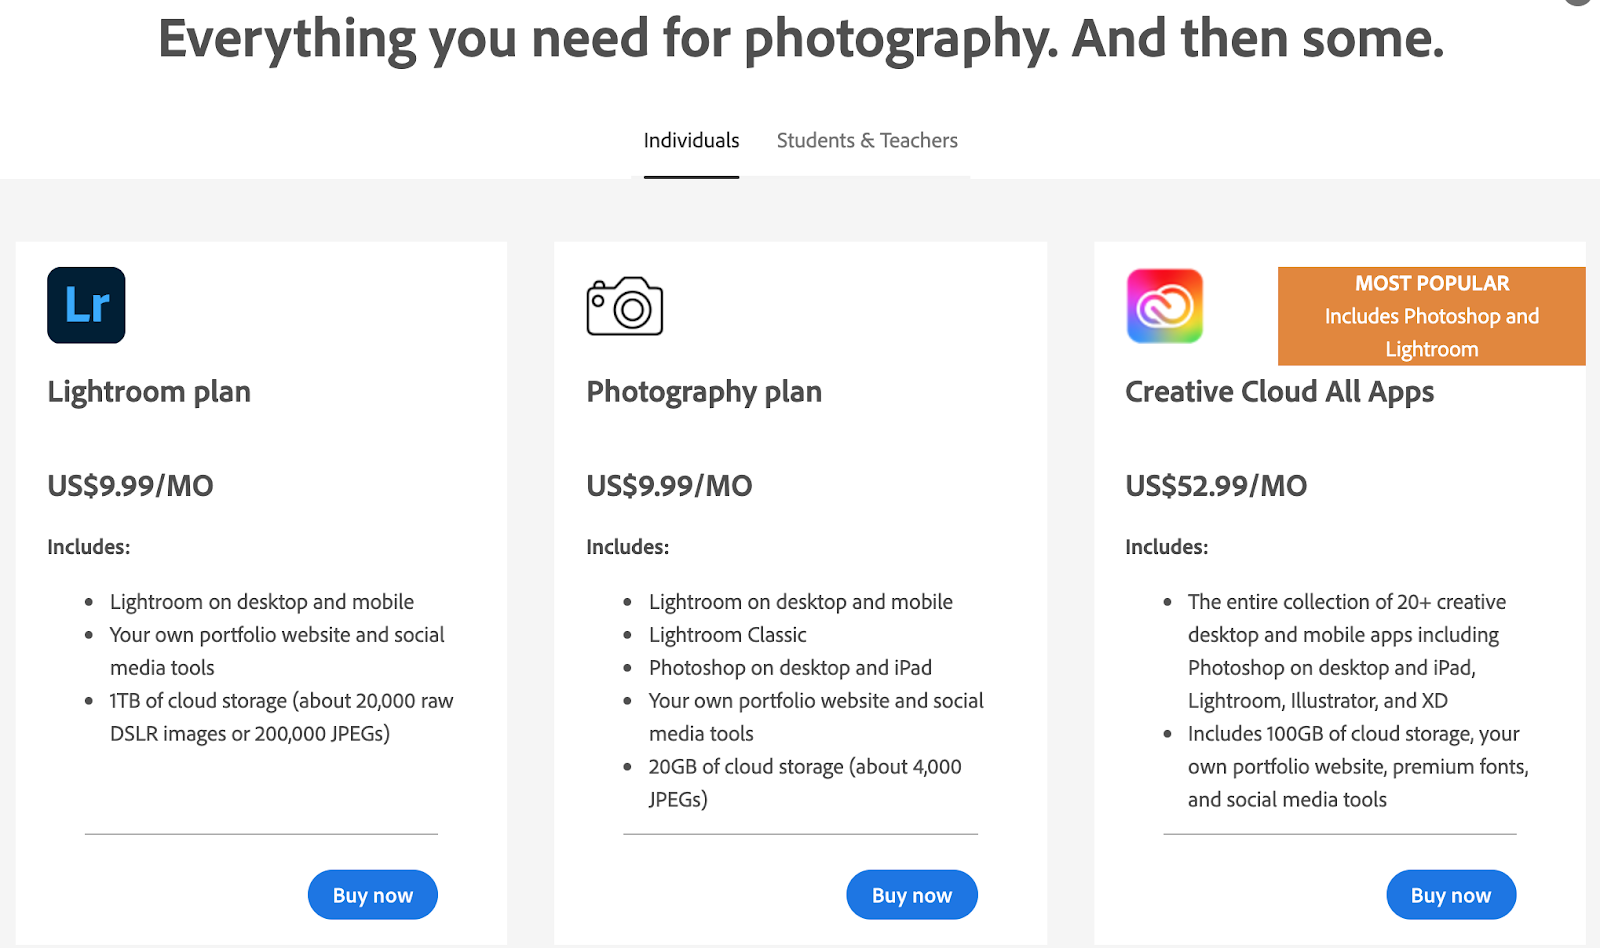Click the Creative Cloud All Apps heading
This screenshot has height=948, width=1600.
tap(1279, 392)
